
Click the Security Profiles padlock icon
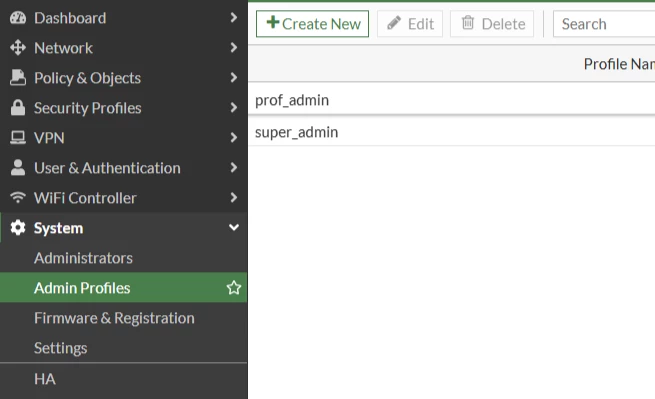[x=18, y=108]
